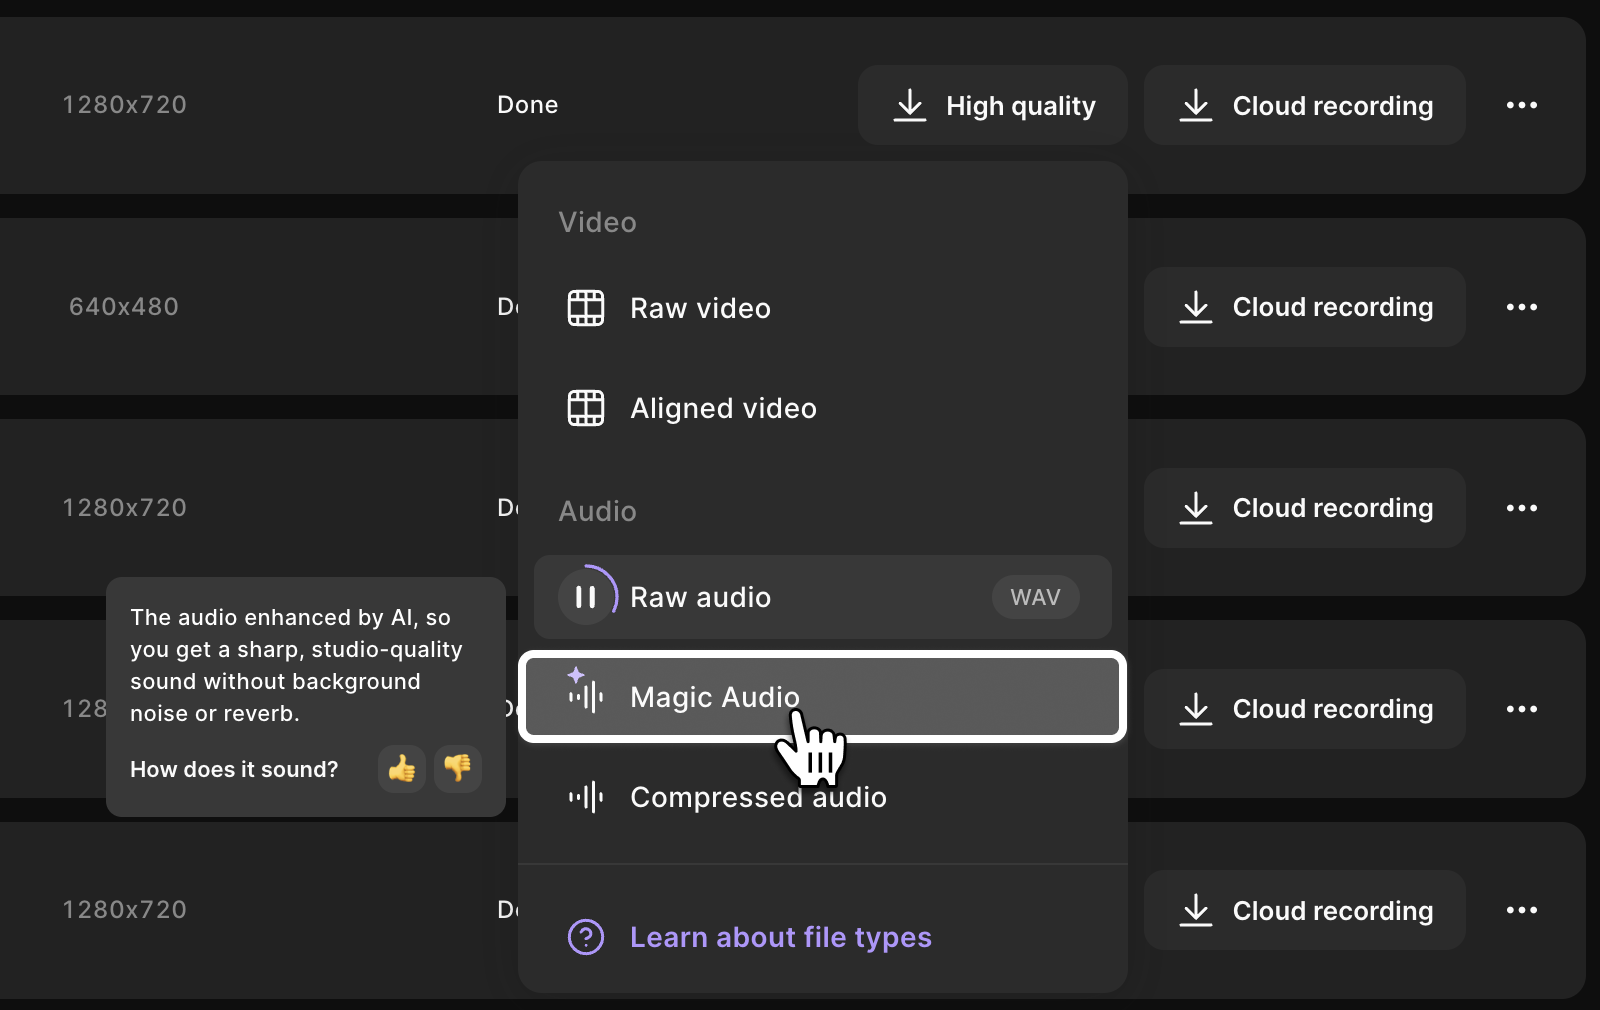
Task: Download Cloud recording for the 640x480 row
Action: point(1305,307)
